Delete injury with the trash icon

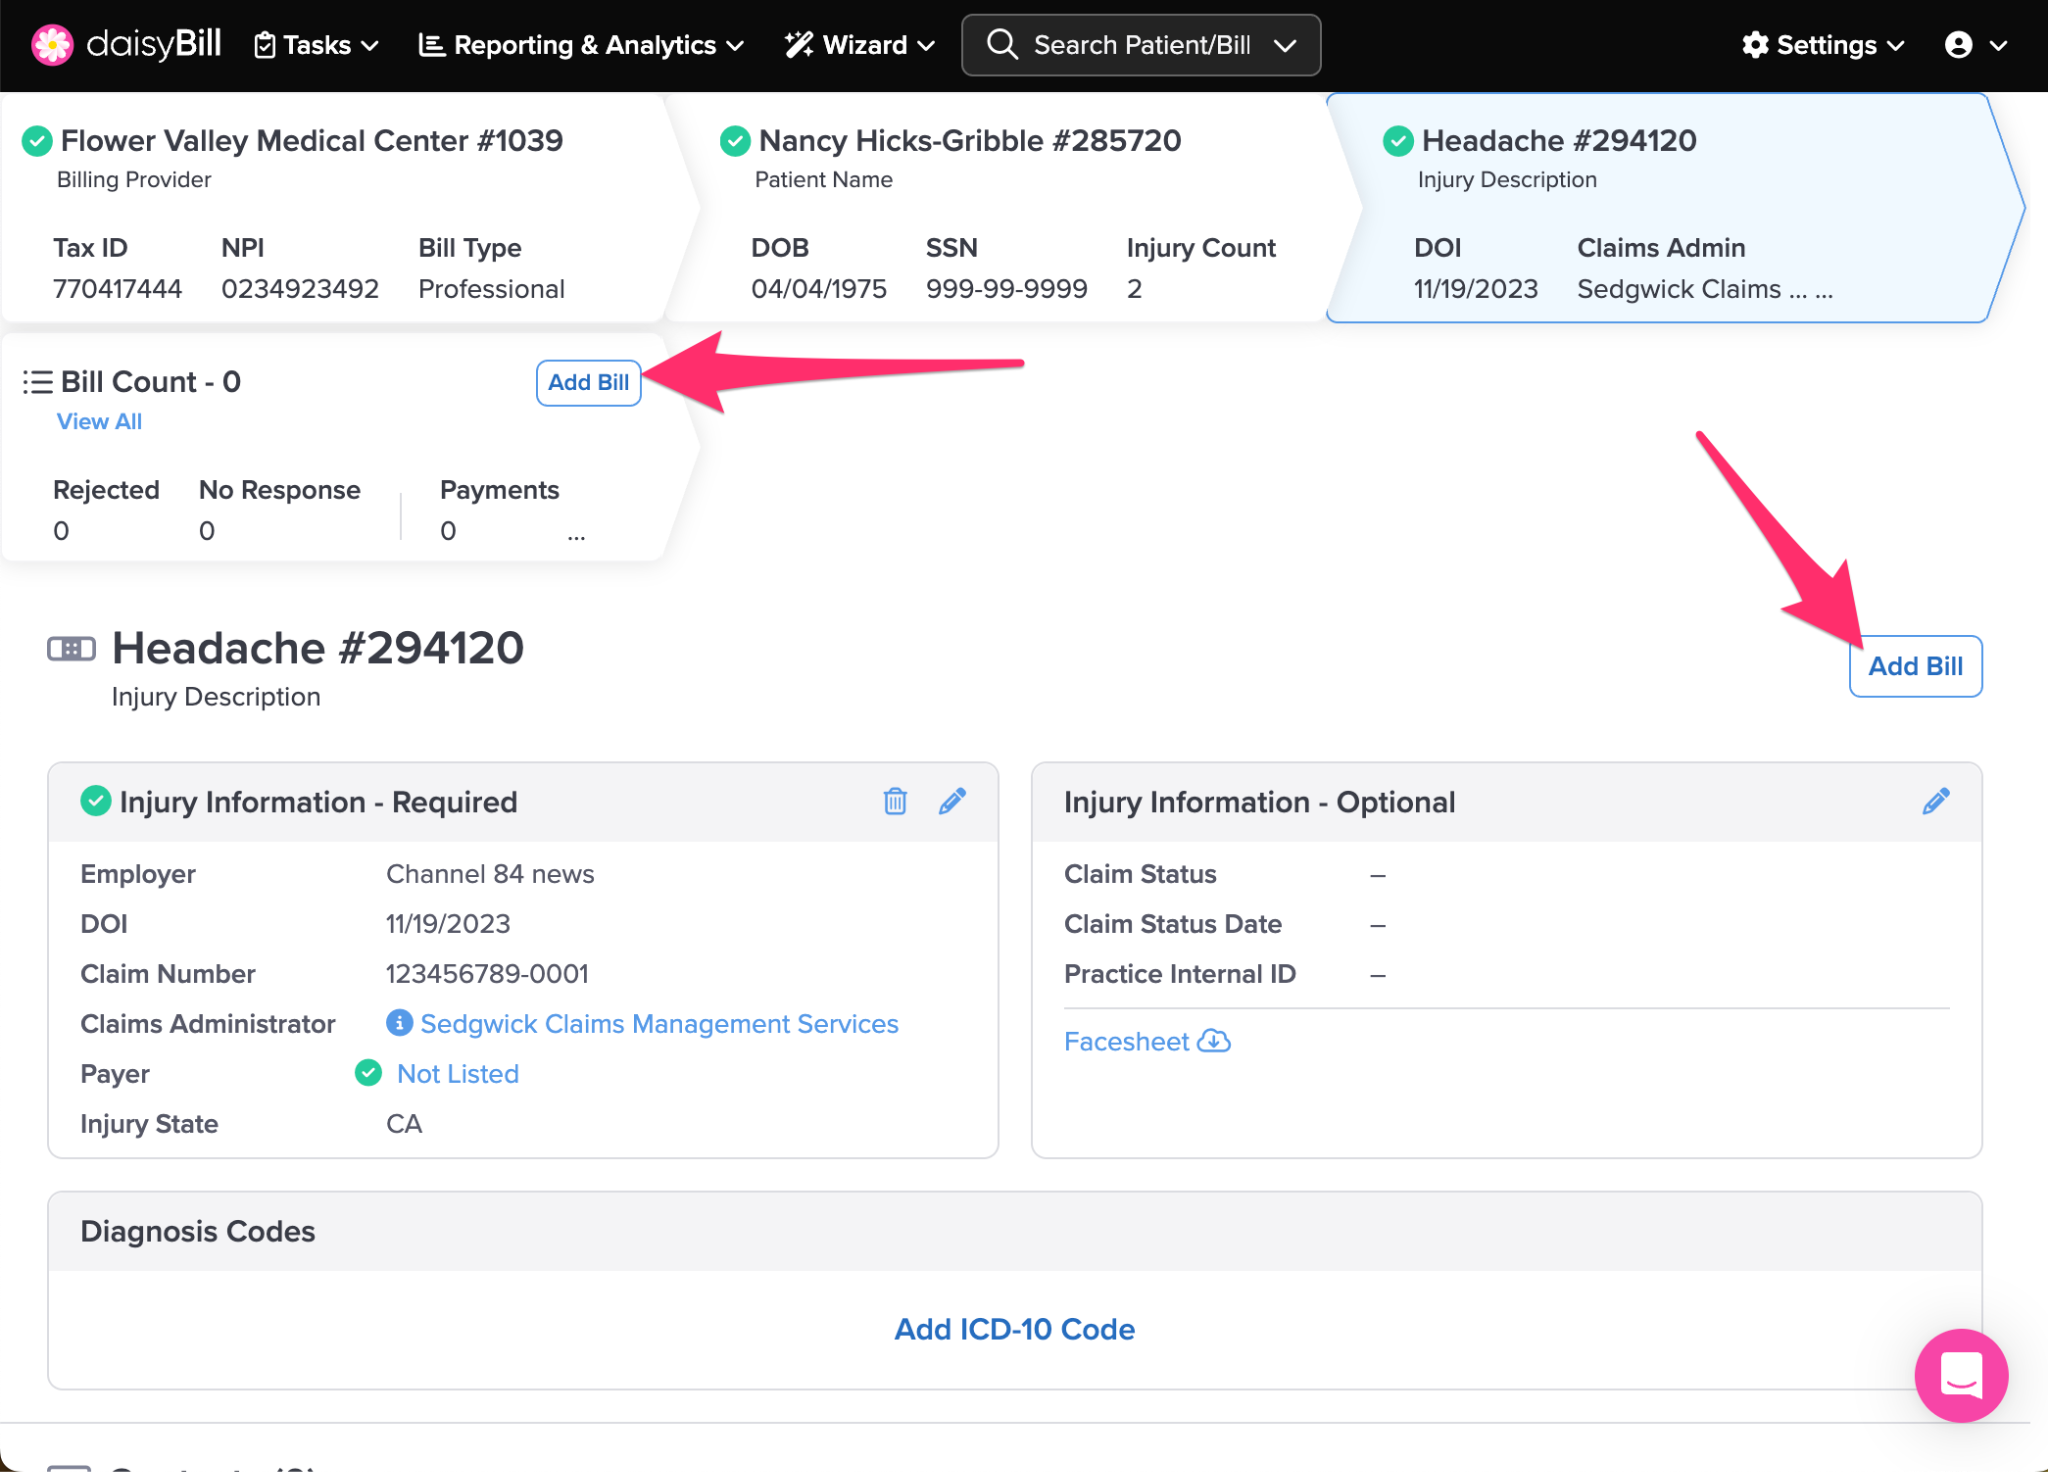895,801
